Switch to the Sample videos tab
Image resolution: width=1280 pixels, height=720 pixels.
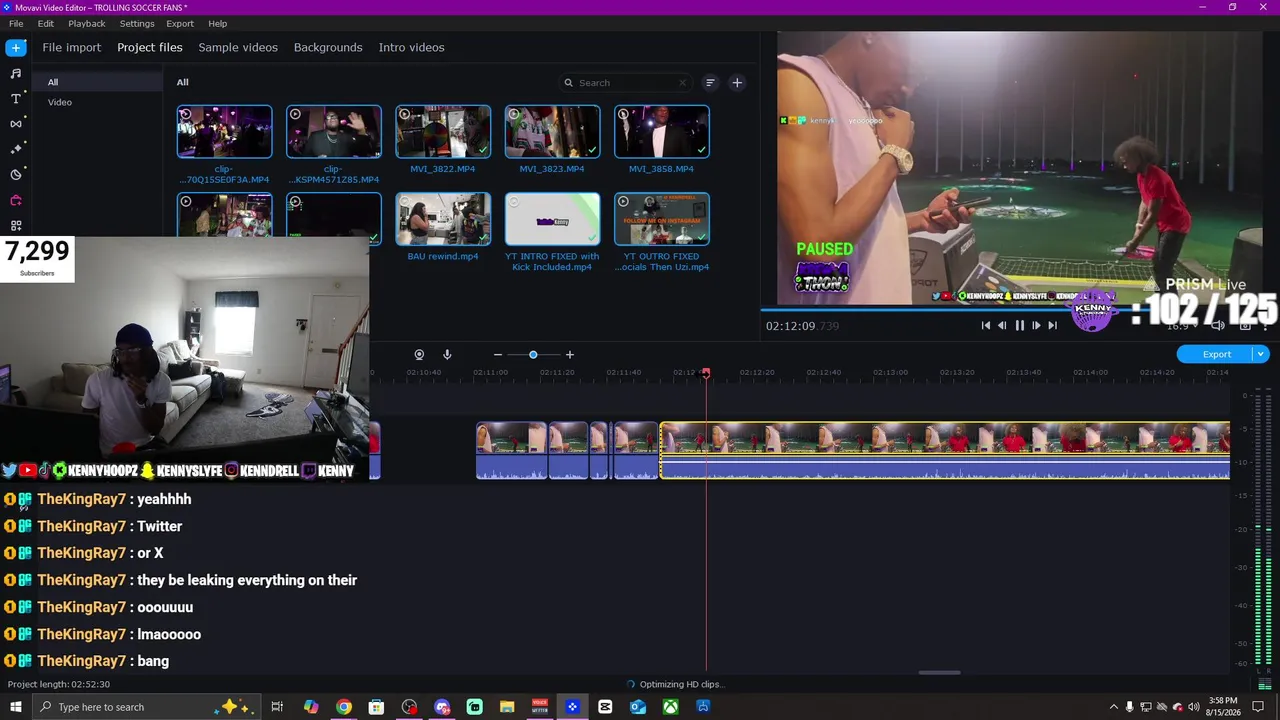coord(238,47)
